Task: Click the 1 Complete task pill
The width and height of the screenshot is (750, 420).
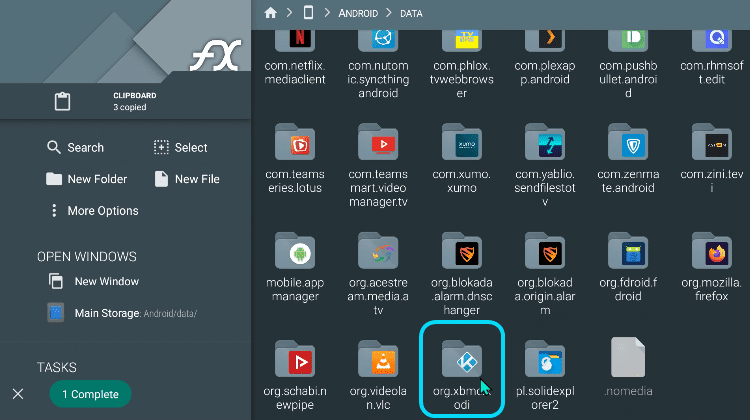Action: [x=90, y=394]
